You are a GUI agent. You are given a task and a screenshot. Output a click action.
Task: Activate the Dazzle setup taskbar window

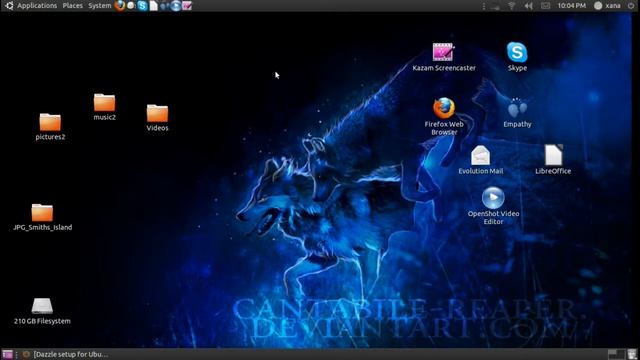(66, 354)
